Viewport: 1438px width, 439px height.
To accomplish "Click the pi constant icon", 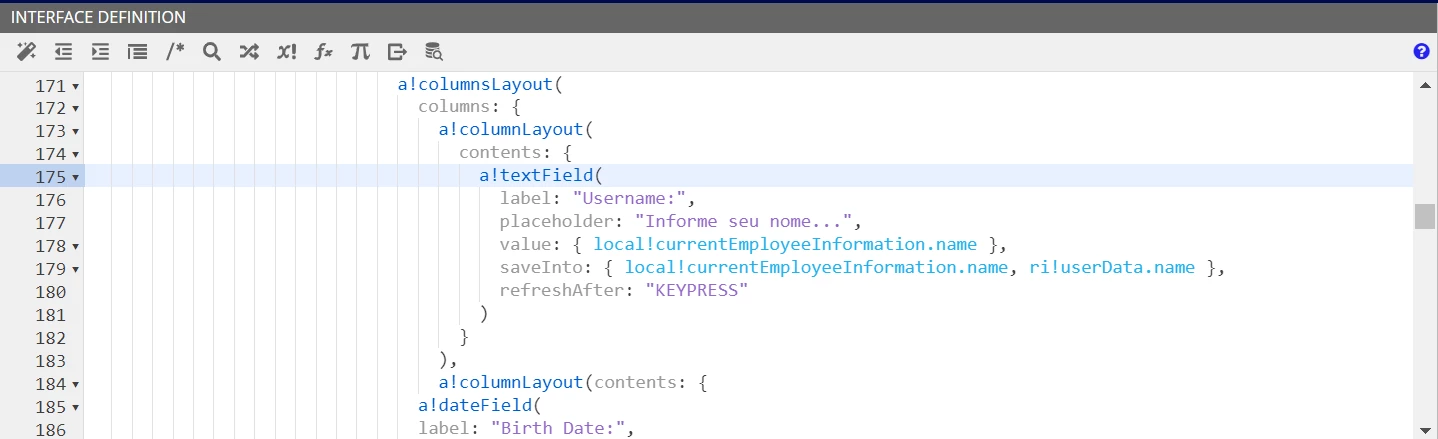I will [x=360, y=51].
